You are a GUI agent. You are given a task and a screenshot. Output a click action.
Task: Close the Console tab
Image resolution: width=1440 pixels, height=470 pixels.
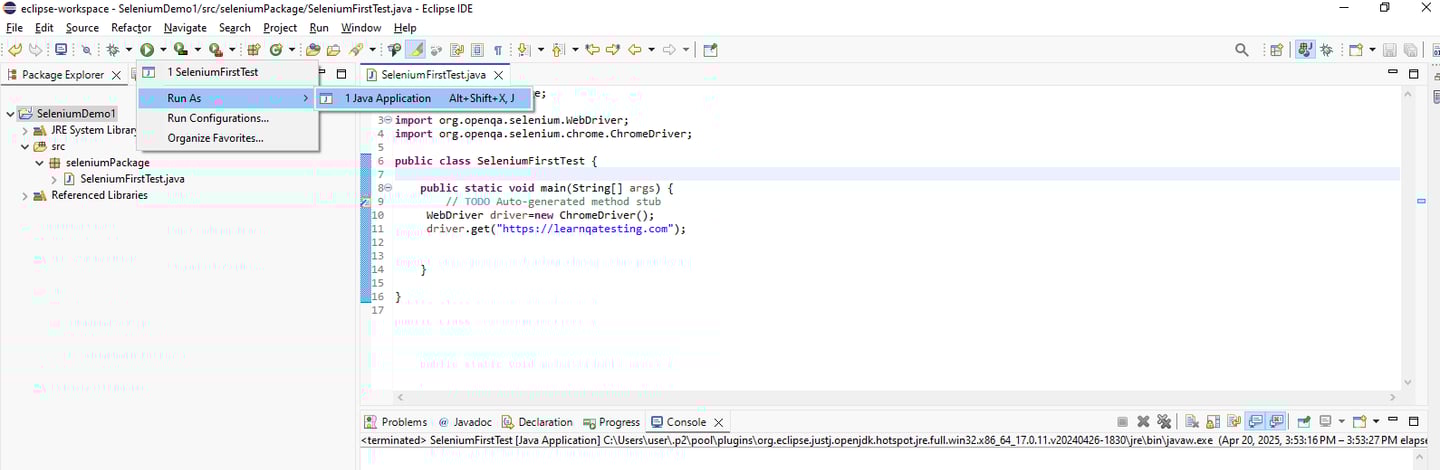(717, 422)
